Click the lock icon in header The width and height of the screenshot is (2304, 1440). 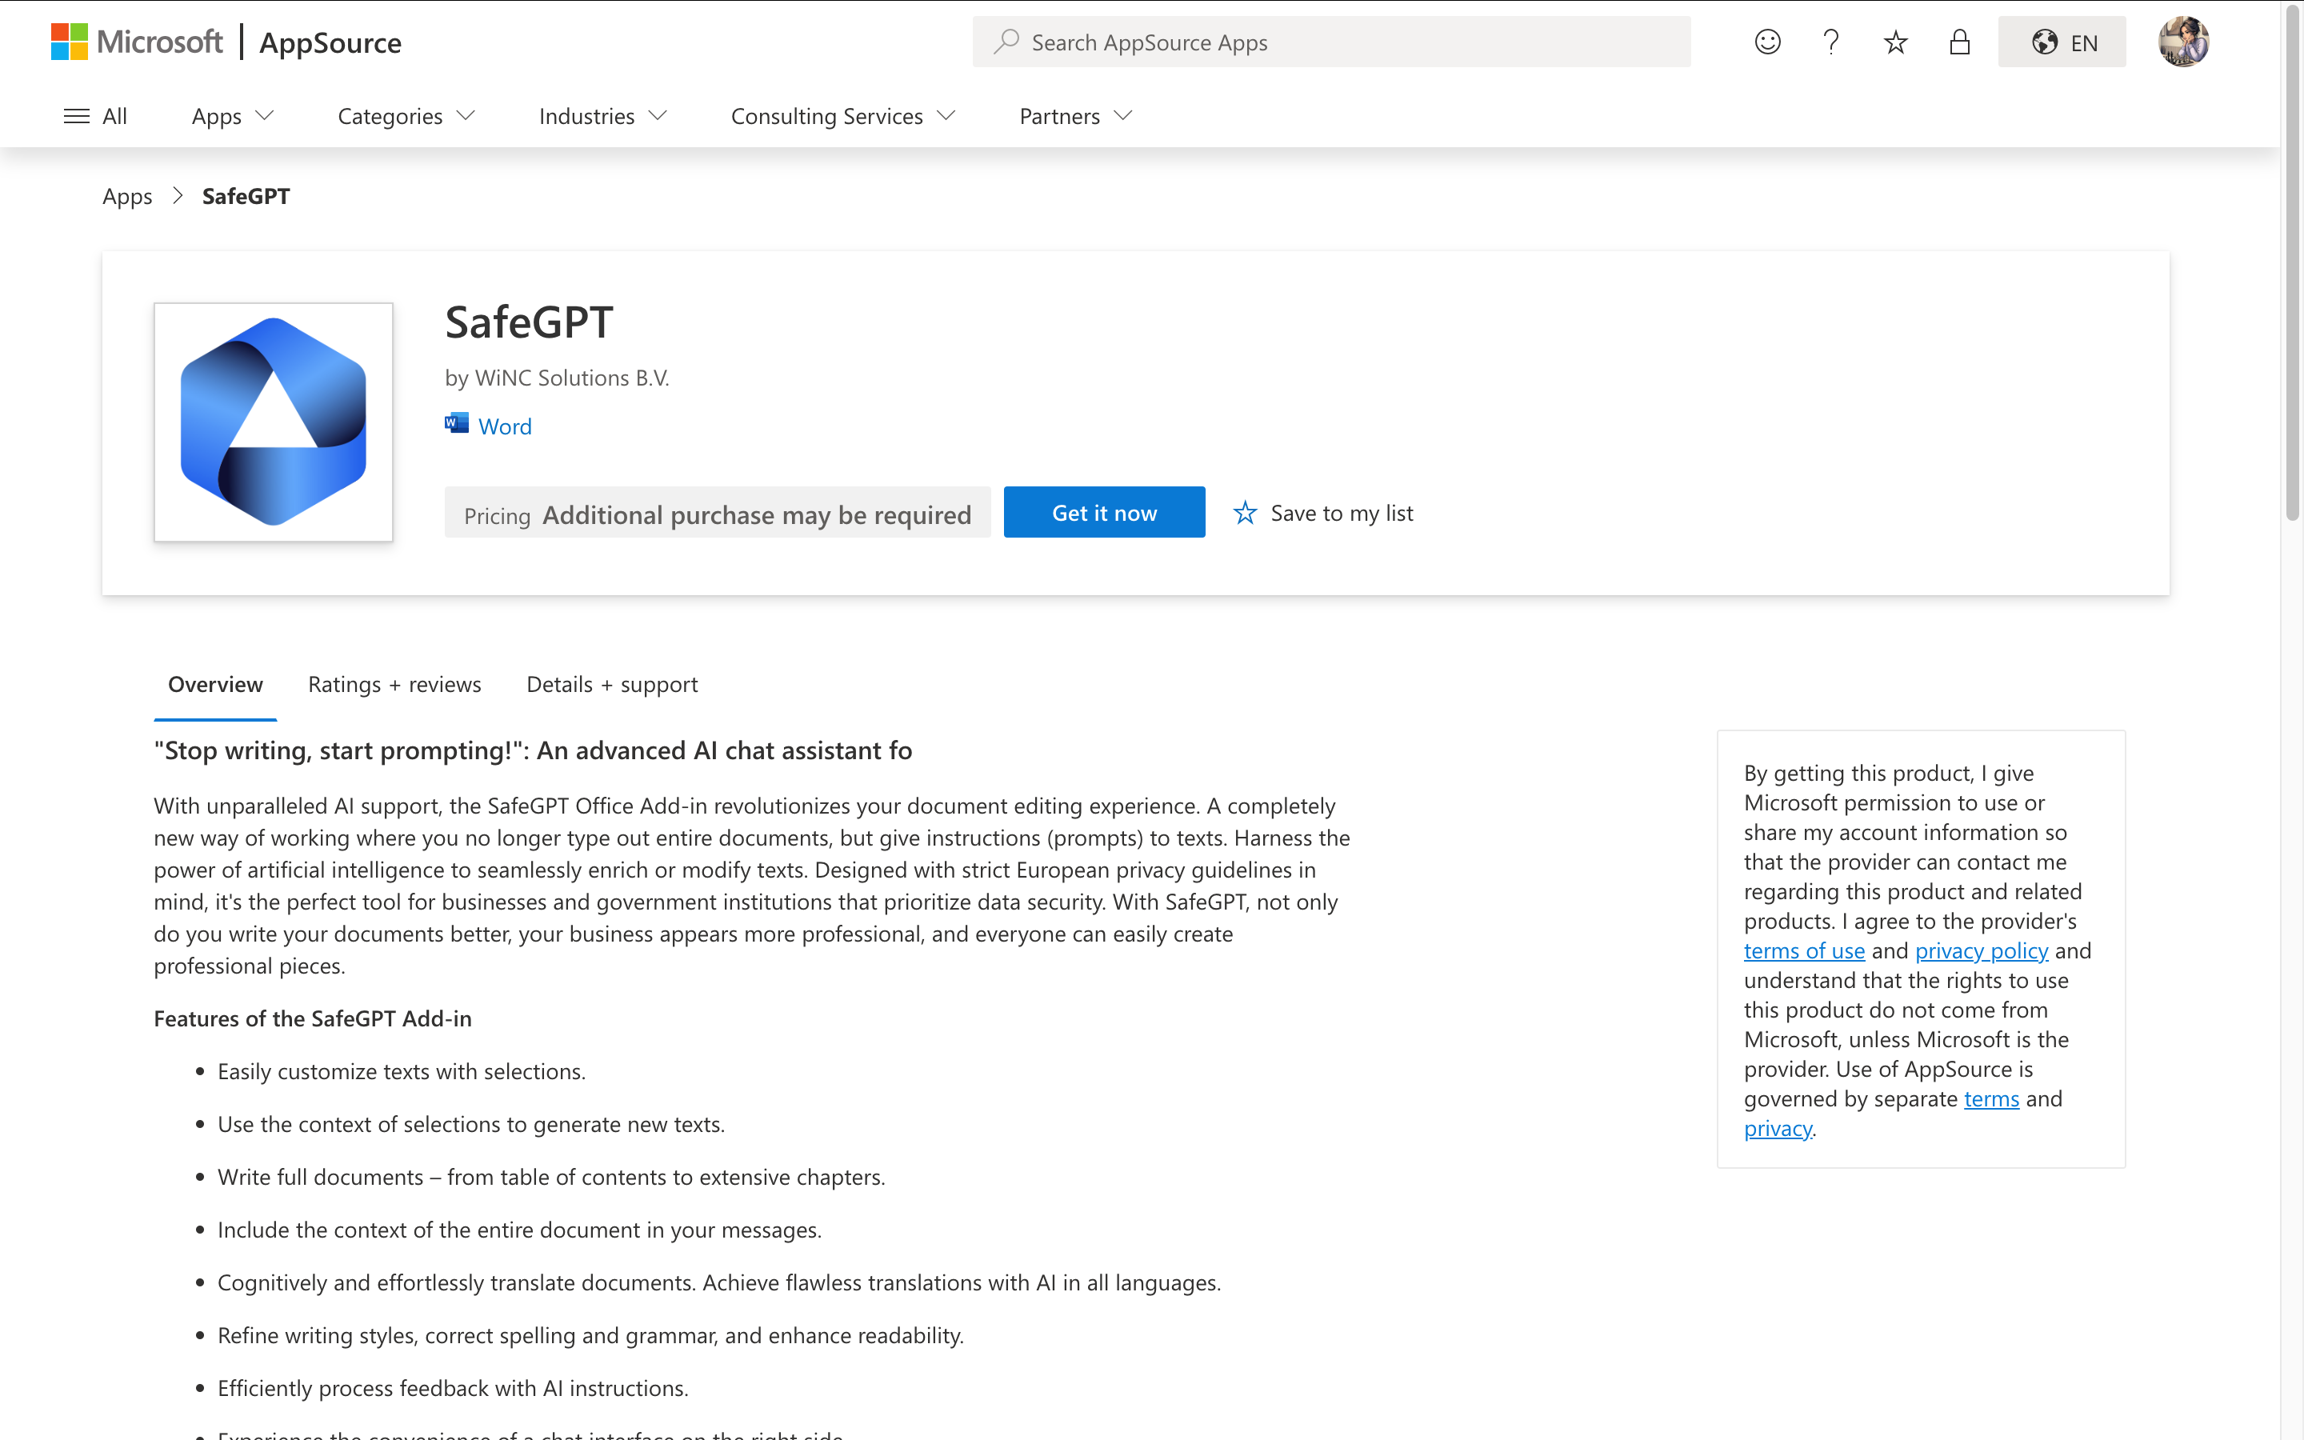tap(1959, 42)
